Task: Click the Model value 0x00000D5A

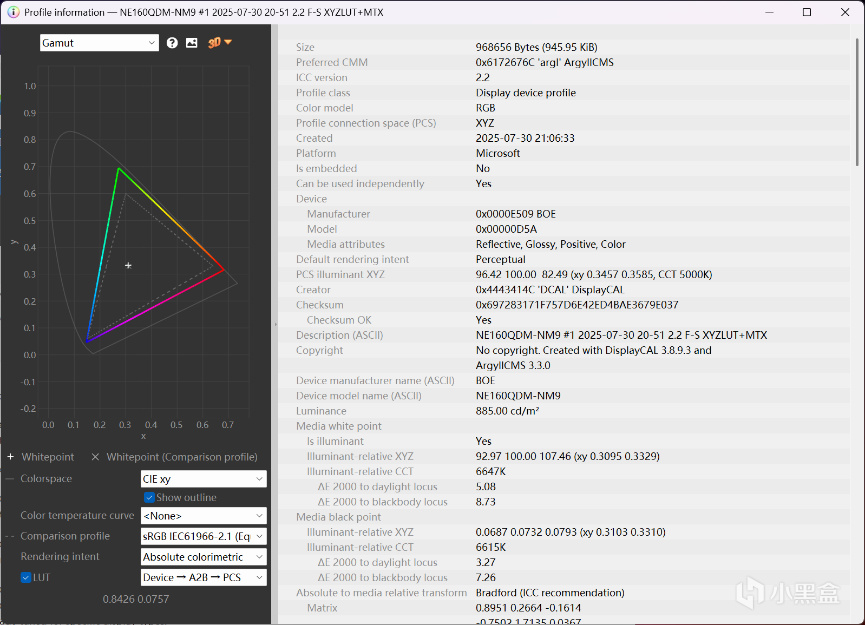Action: [506, 229]
